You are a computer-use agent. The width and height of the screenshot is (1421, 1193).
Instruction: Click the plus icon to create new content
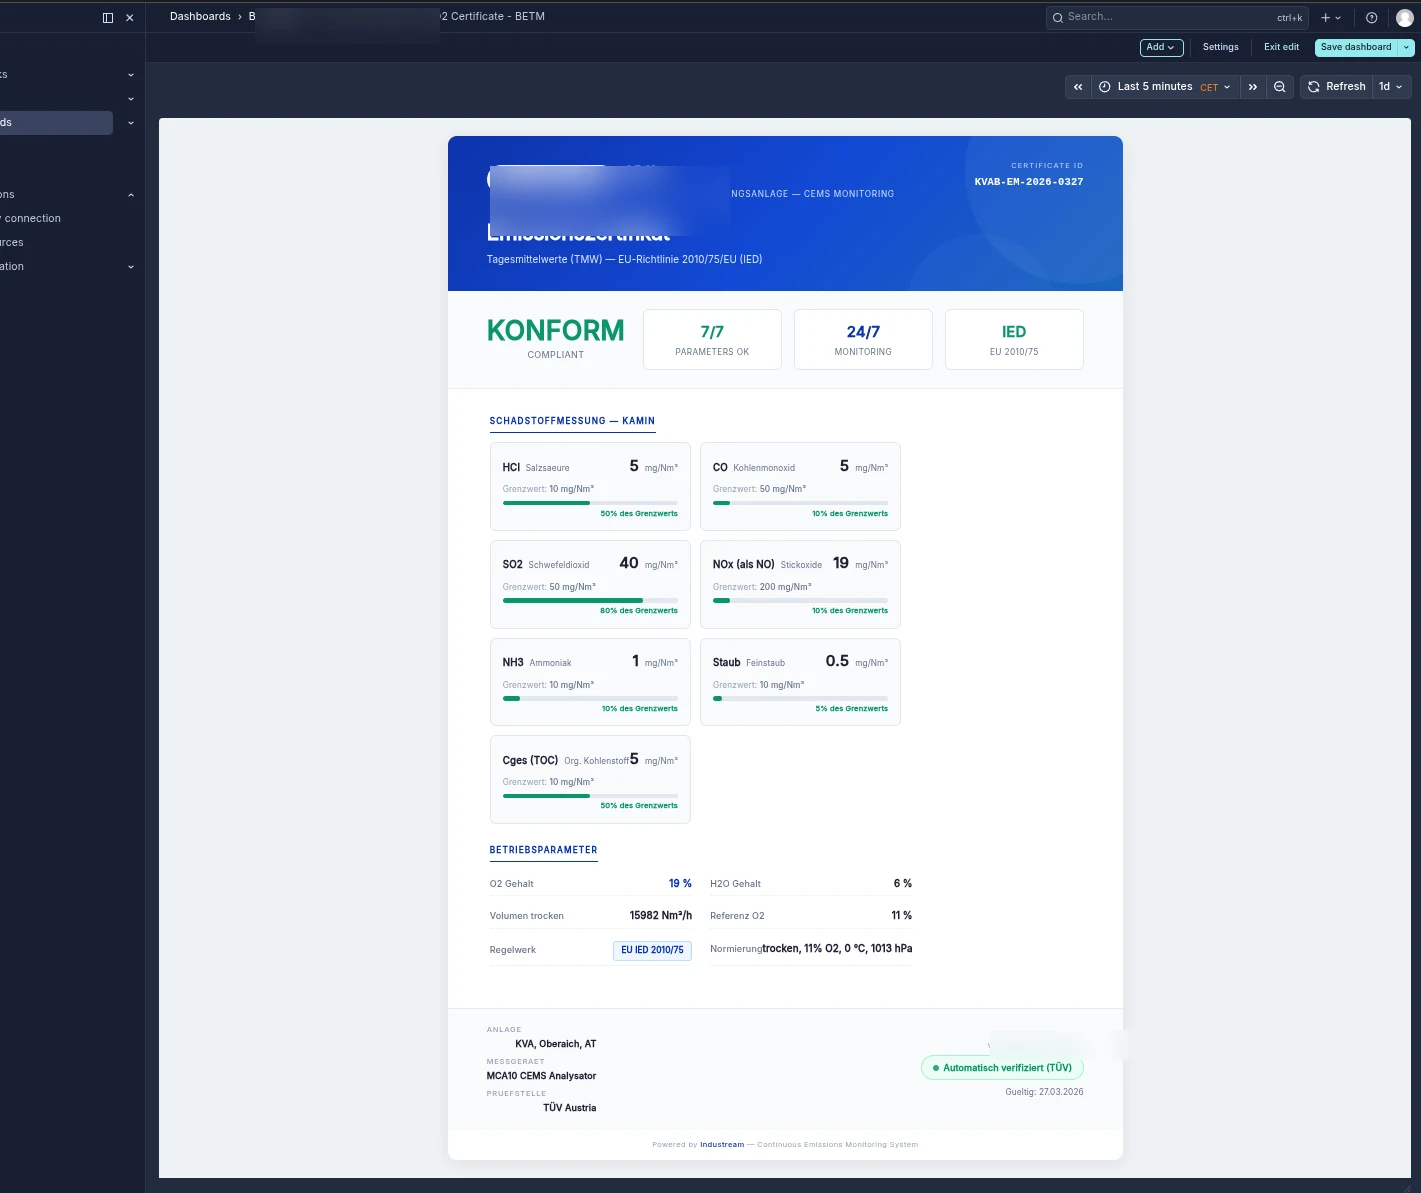(x=1328, y=17)
